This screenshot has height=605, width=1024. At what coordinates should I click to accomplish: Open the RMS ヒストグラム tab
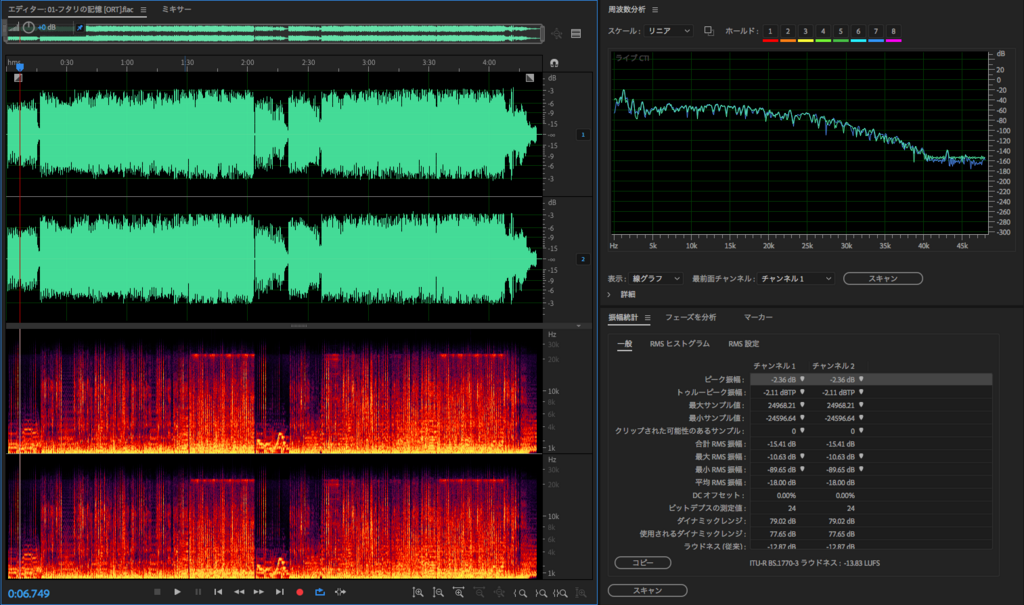pos(679,344)
